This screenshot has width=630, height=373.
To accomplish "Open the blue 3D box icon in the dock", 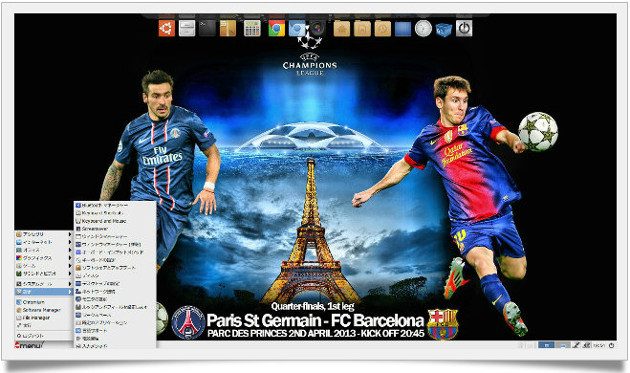I will coord(444,29).
